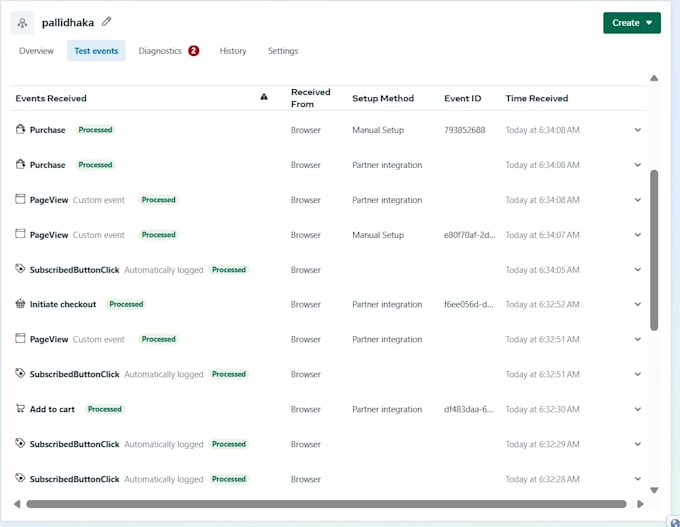Click the warning triangle icon in the table header
This screenshot has width=680, height=527.
[x=264, y=97]
